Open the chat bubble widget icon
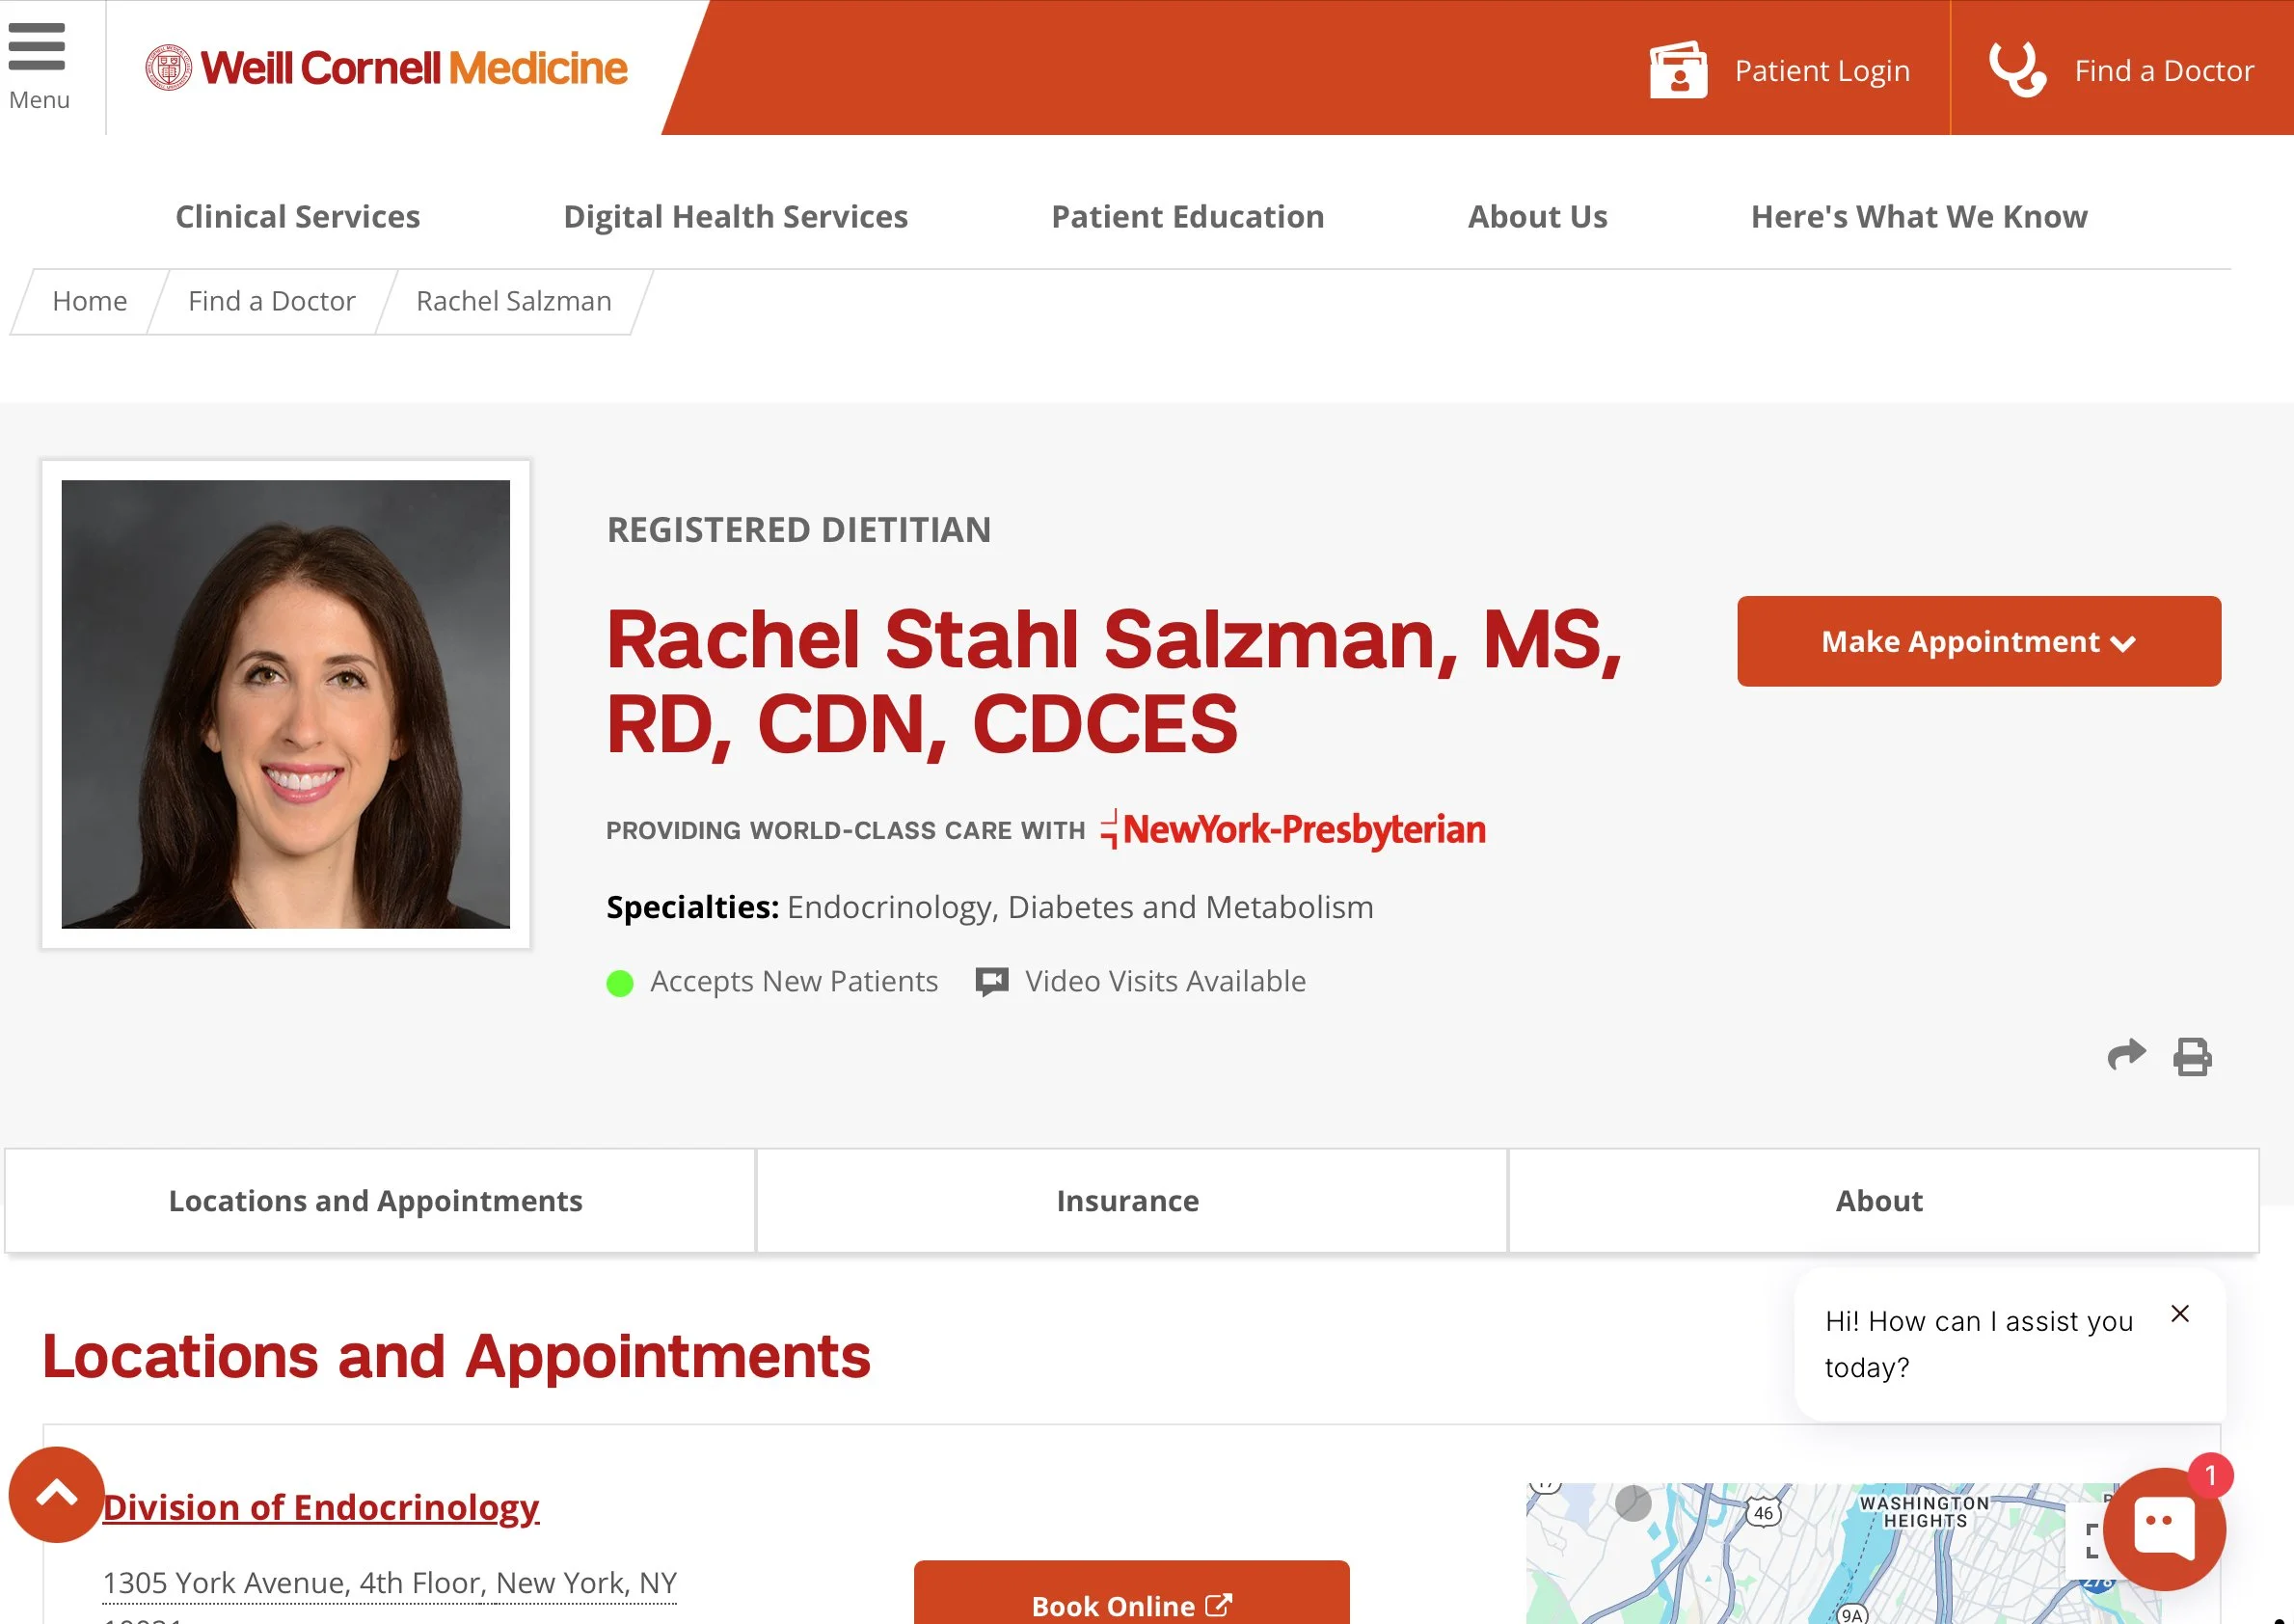The image size is (2294, 1624). [2164, 1530]
